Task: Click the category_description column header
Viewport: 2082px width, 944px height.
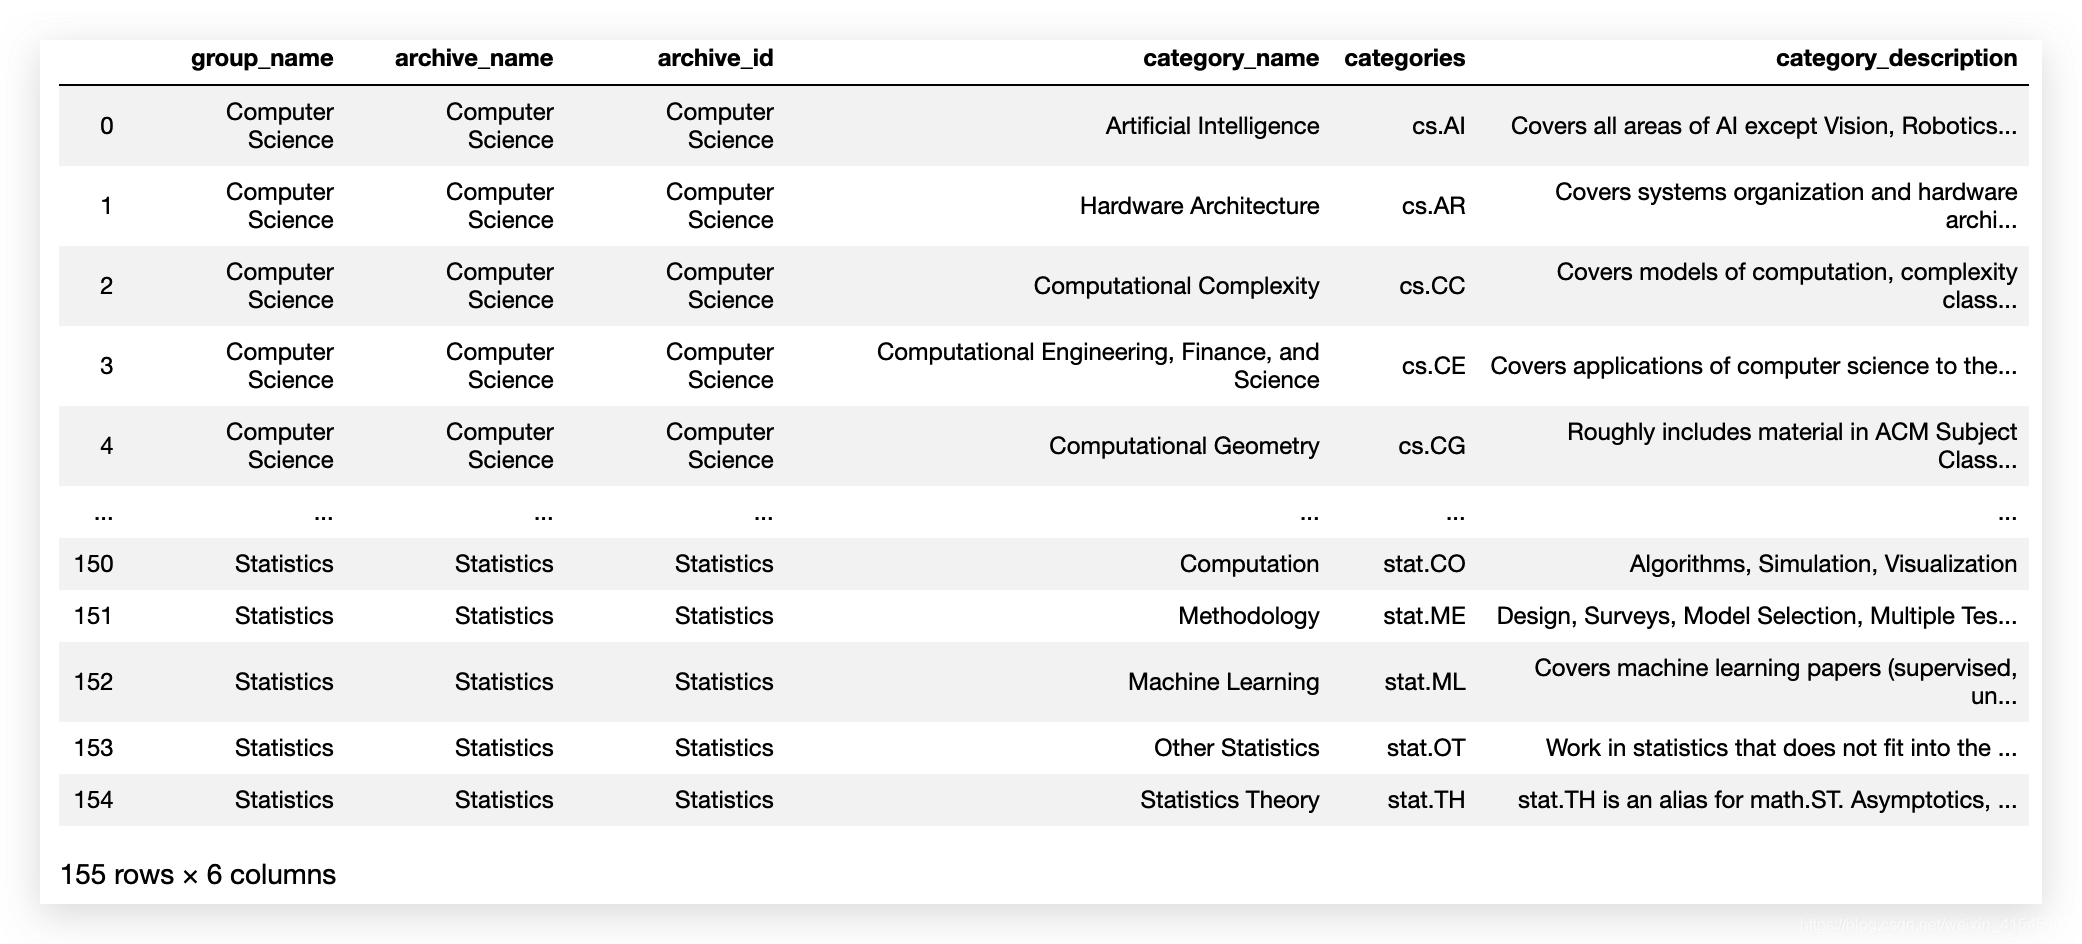Action: pos(1896,58)
